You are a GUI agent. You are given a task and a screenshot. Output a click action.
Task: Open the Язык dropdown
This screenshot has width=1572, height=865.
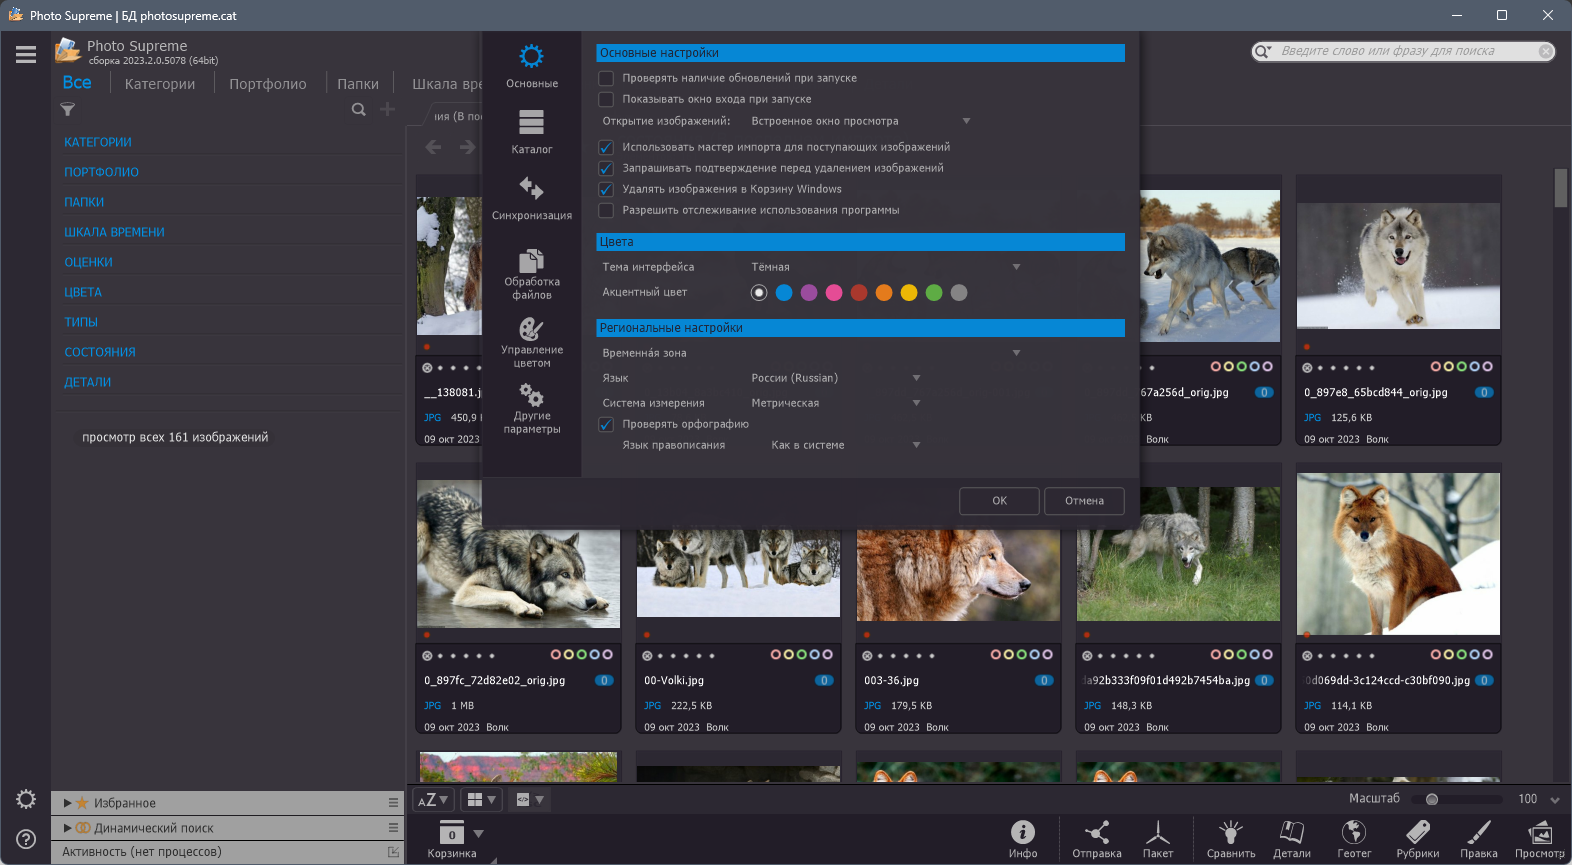pos(836,378)
